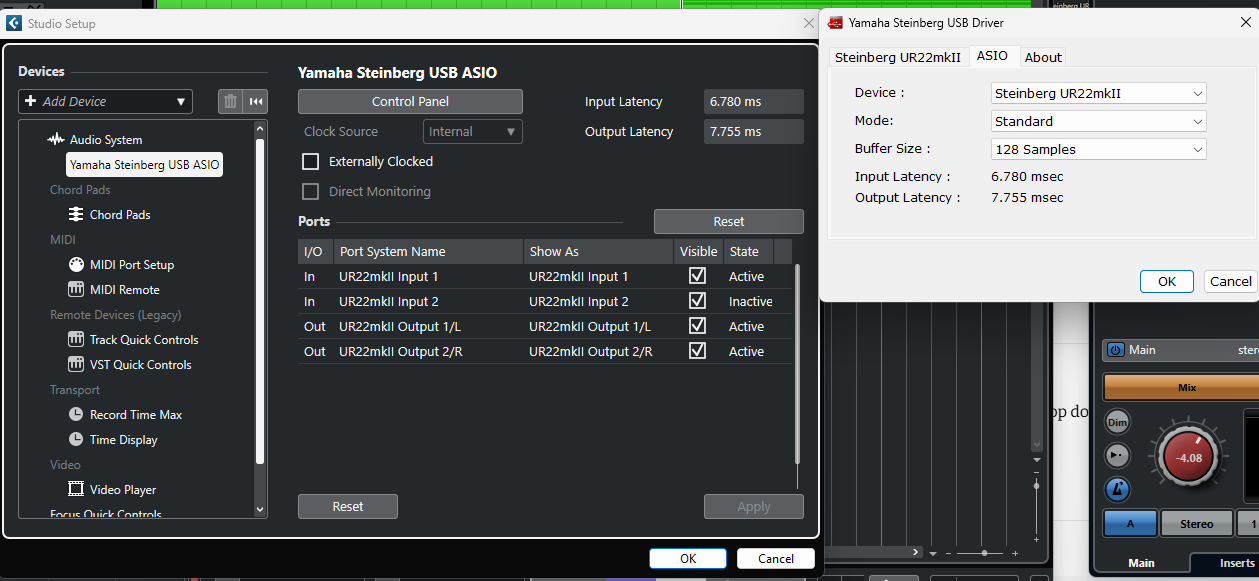Open the Buffer Size dropdown
This screenshot has width=1259, height=581.
[1098, 149]
